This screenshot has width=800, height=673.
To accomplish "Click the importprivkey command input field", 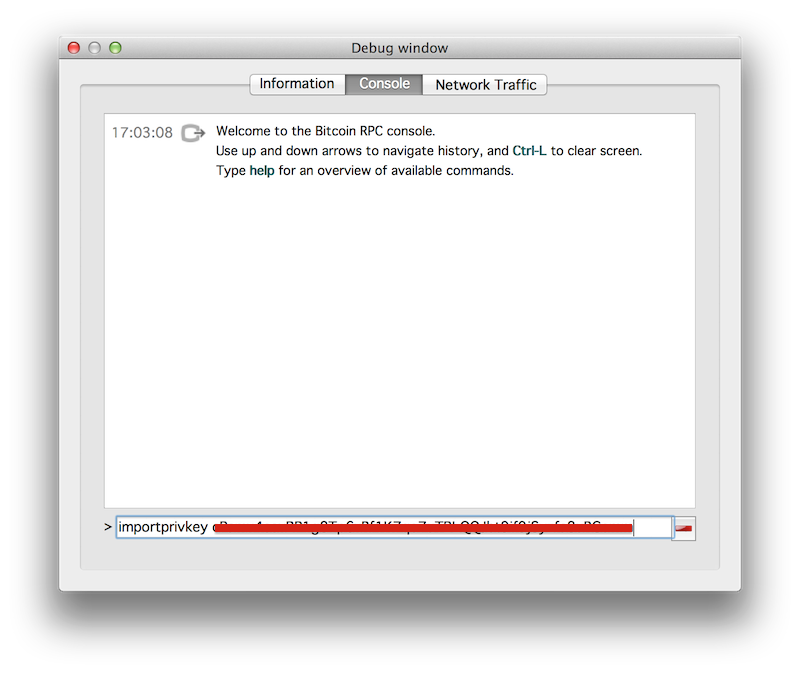I will point(394,527).
